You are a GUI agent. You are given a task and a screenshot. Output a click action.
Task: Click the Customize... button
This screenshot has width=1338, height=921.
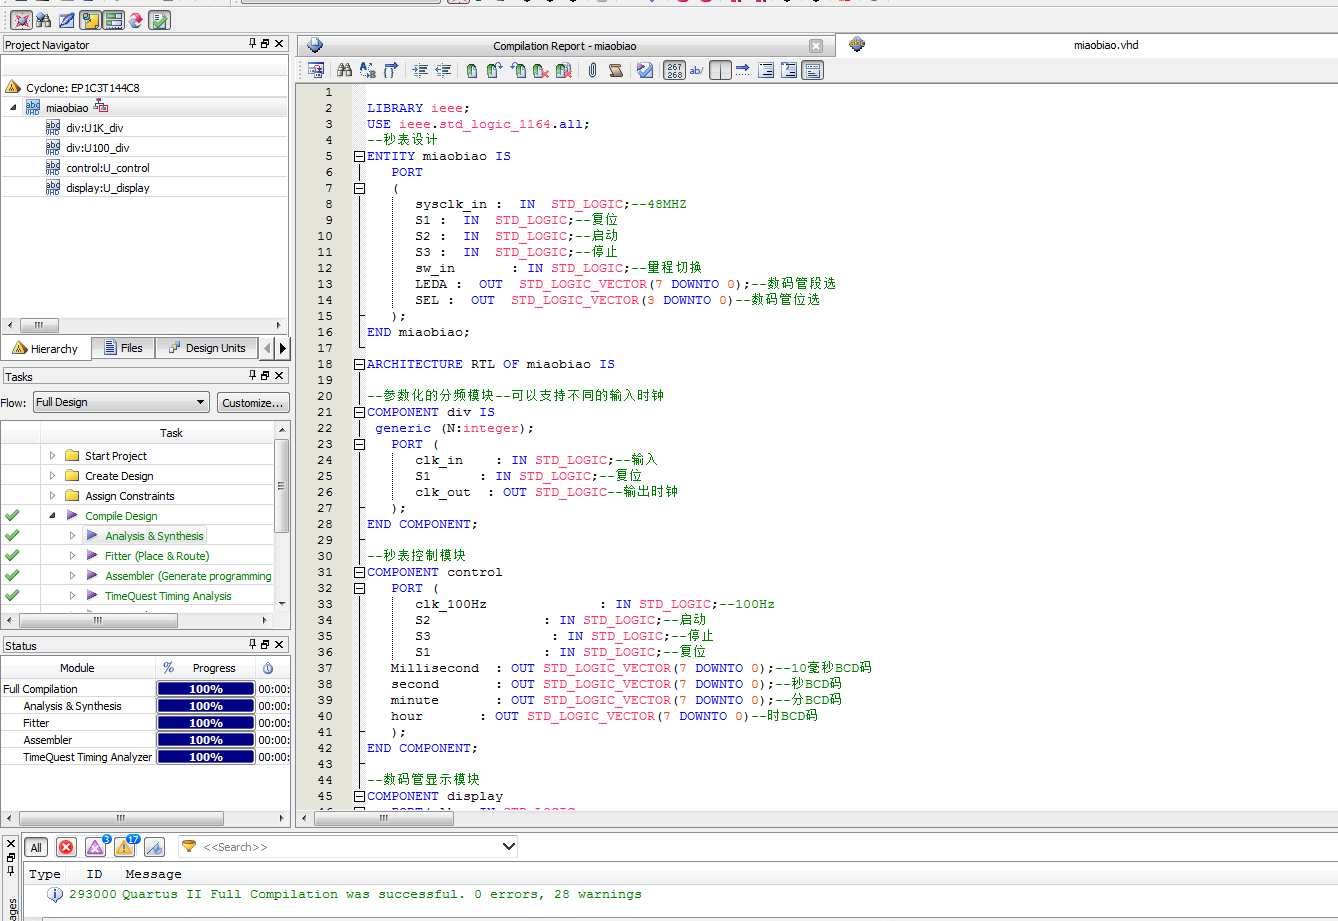[x=253, y=402]
